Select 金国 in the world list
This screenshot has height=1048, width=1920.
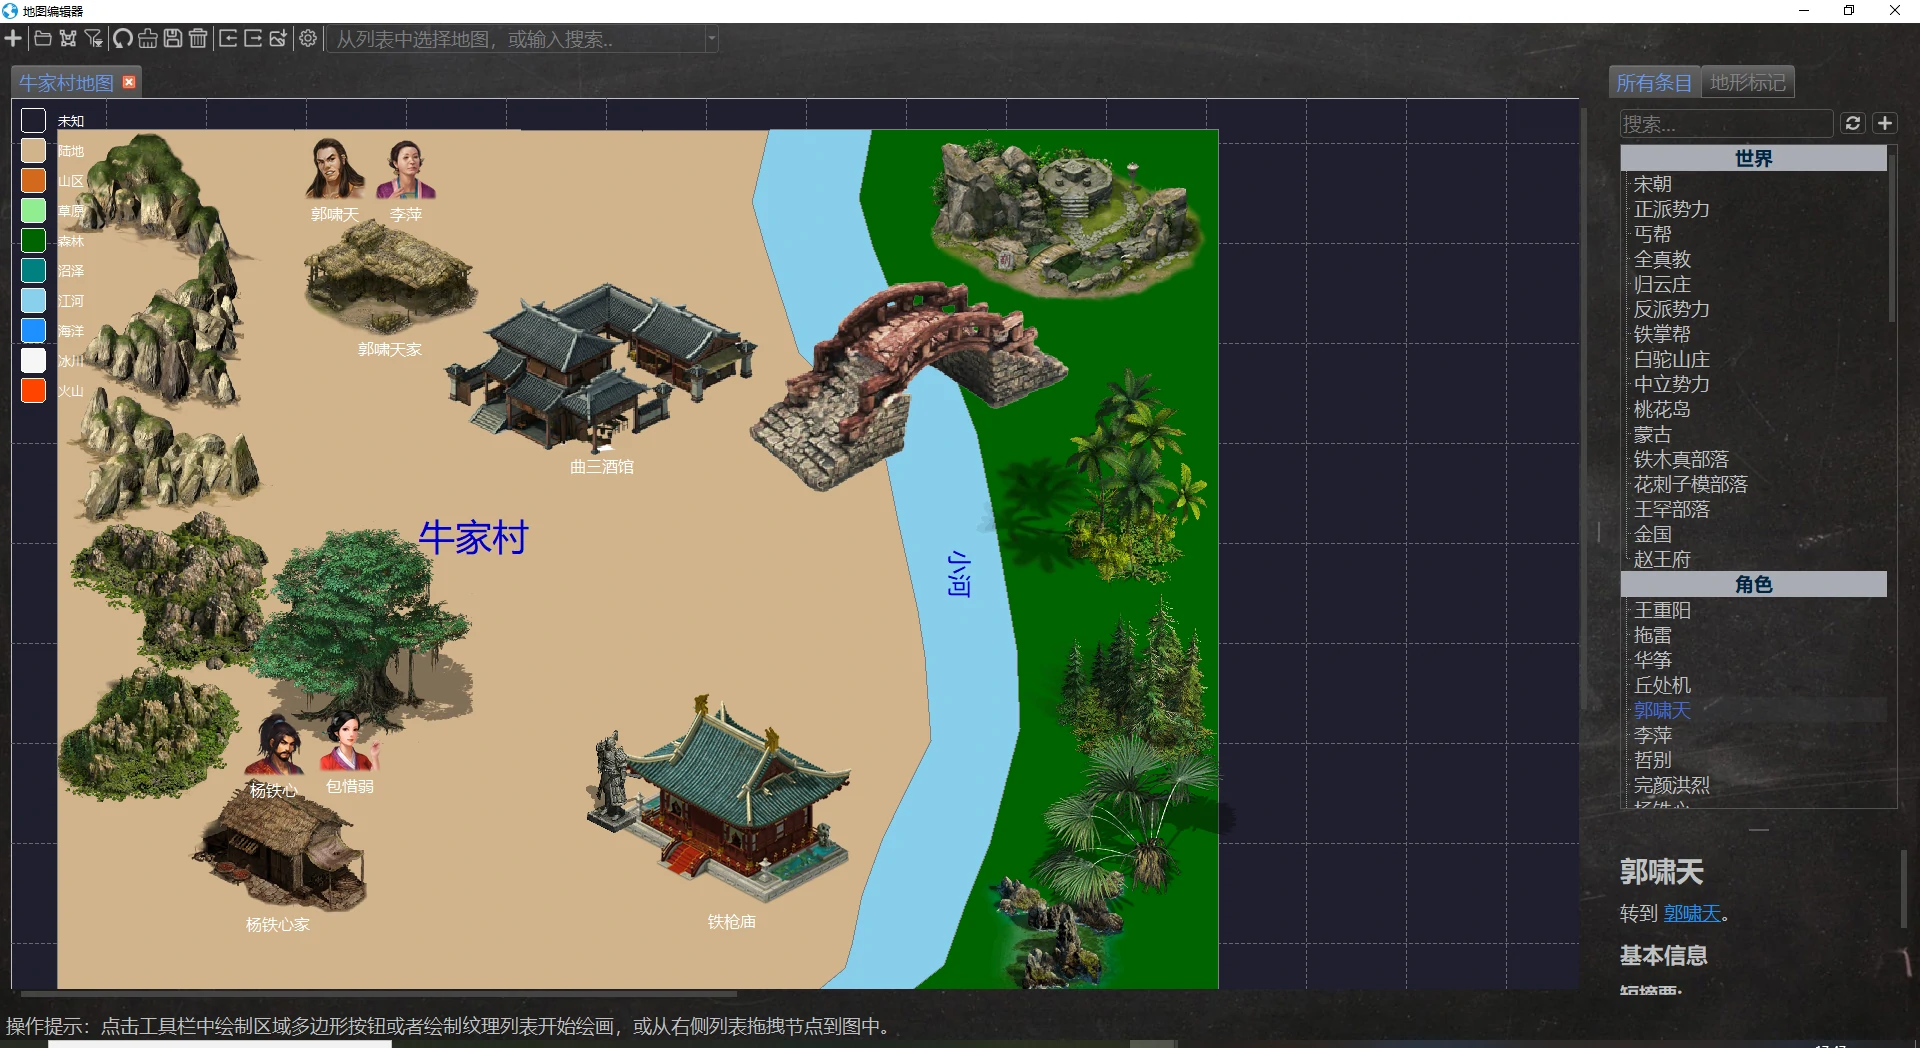tap(1653, 534)
